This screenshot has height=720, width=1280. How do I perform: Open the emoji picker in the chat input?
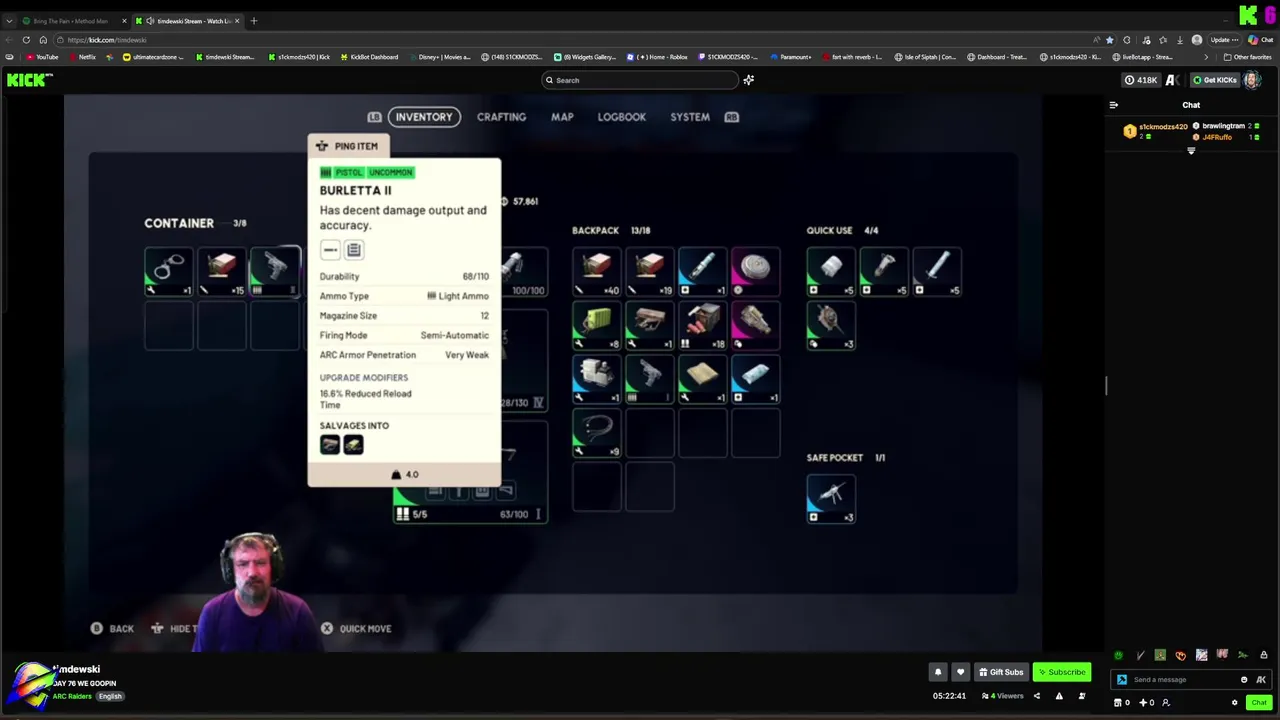pos(1244,680)
